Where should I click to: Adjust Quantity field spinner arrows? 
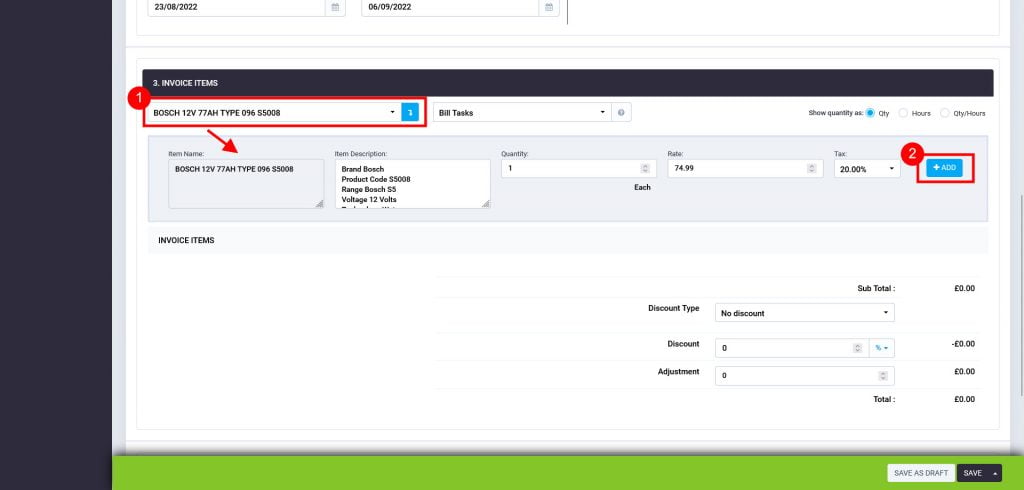pyautogui.click(x=645, y=169)
